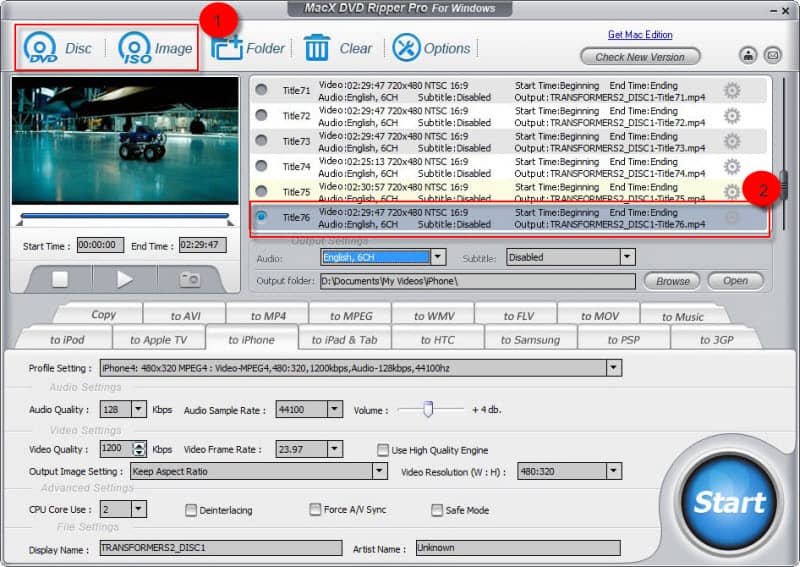
Task: Switch to the to FLV tab
Action: tap(518, 316)
